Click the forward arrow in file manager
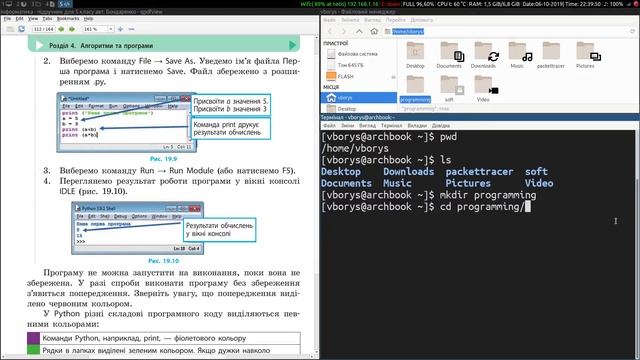This screenshot has width=640, height=360. point(344,31)
